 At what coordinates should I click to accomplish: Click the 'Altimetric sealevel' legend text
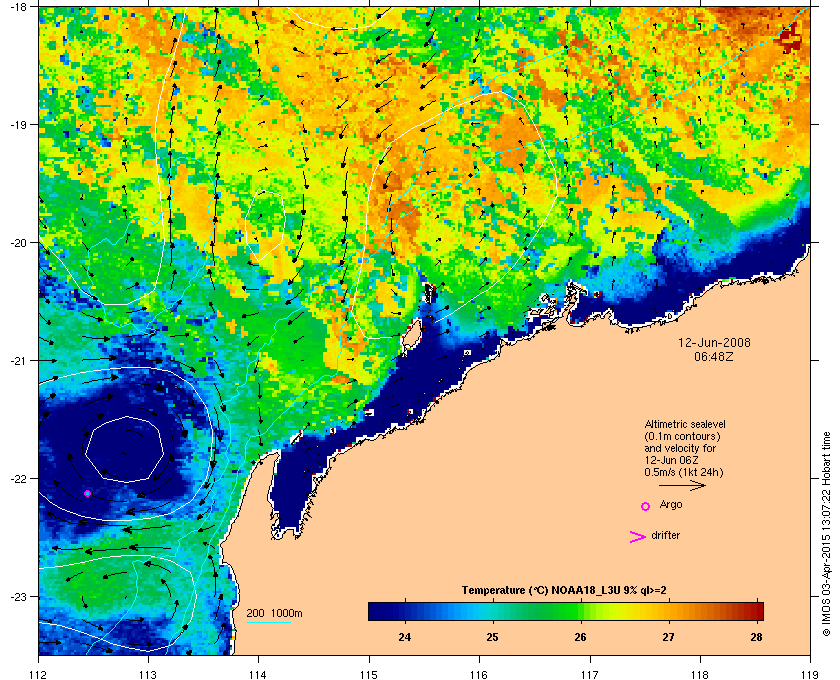(685, 424)
